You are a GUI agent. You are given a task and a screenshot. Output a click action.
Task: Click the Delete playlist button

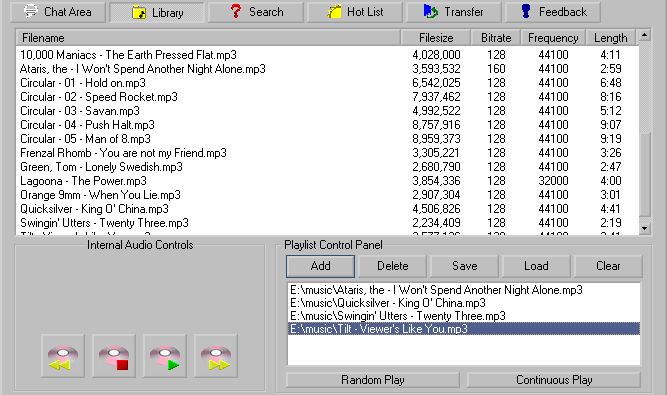[392, 266]
